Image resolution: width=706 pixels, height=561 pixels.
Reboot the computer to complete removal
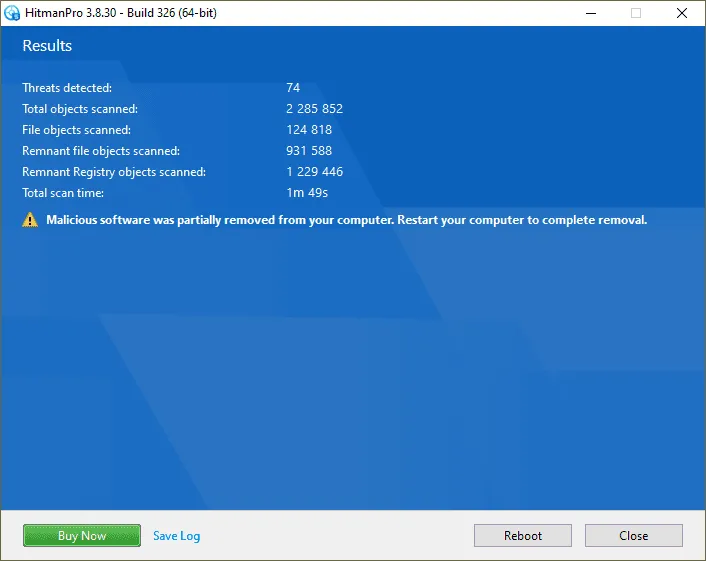tap(523, 535)
